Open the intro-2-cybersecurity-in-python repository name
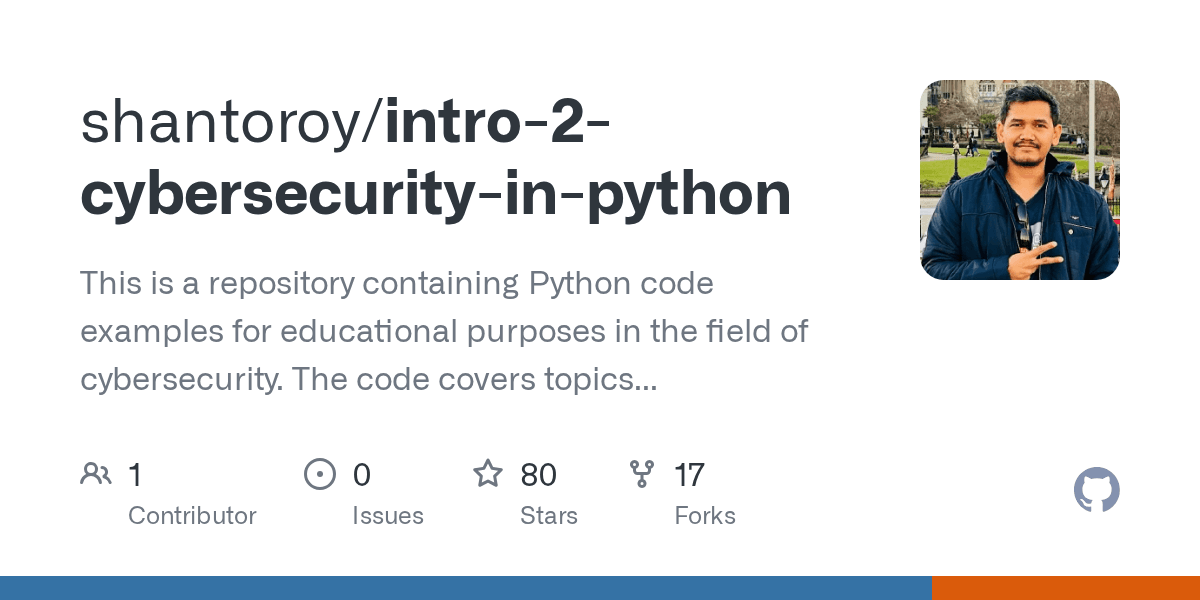Screen dimensions: 1200x600 (x=436, y=194)
